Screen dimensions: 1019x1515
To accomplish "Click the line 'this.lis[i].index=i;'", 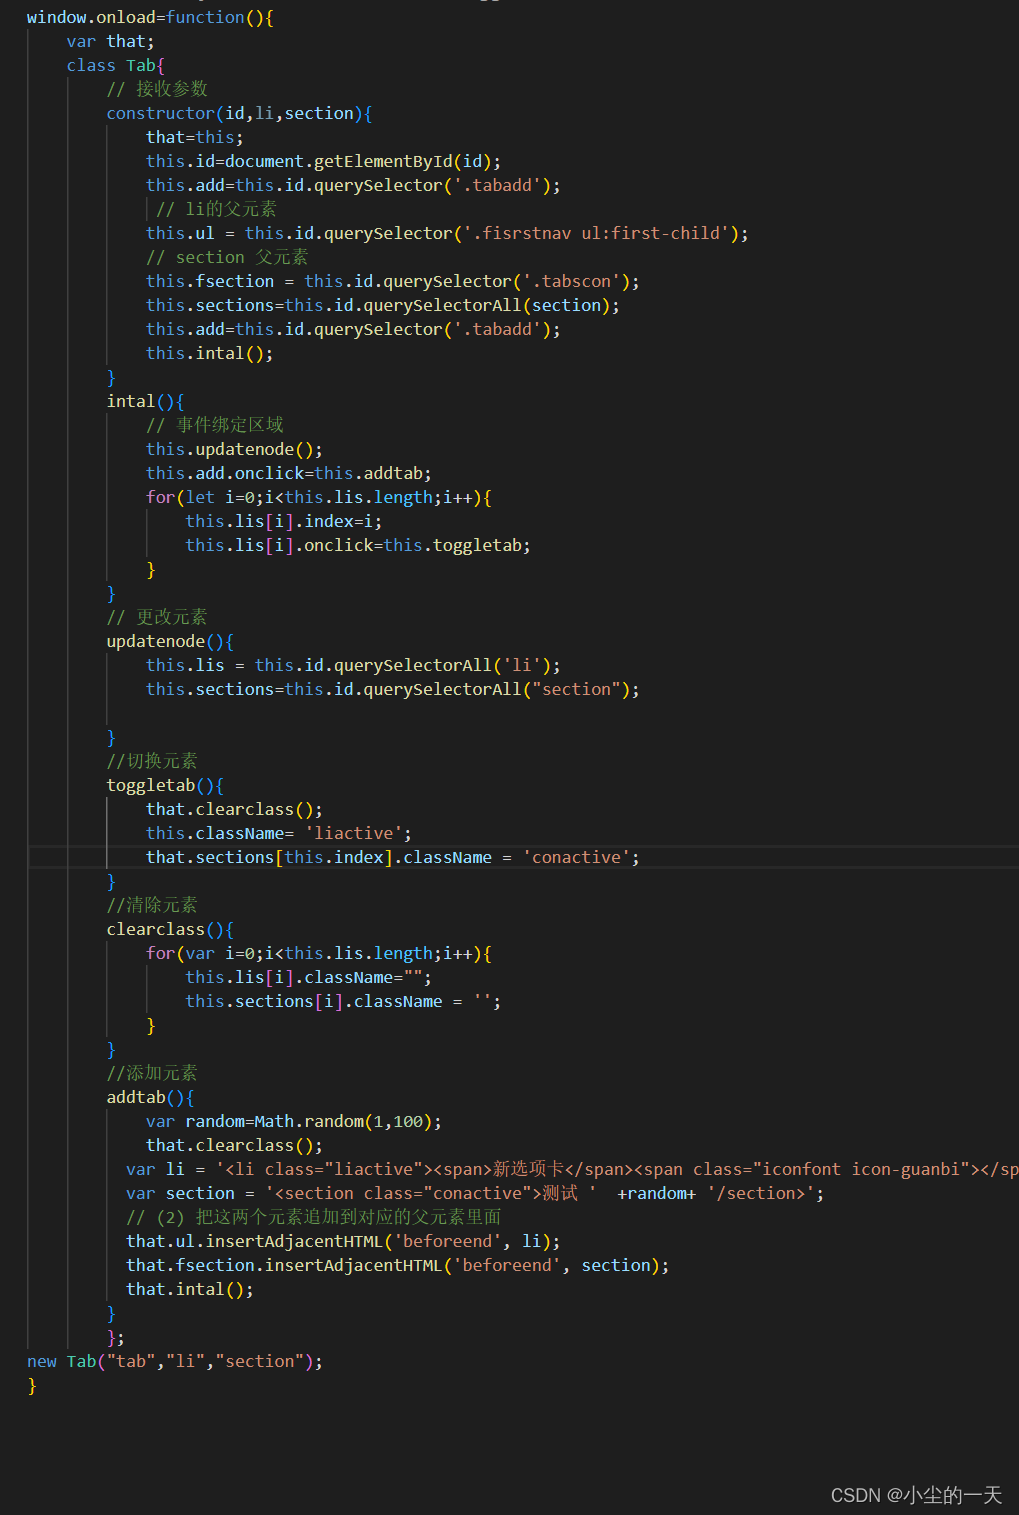I will point(283,521).
